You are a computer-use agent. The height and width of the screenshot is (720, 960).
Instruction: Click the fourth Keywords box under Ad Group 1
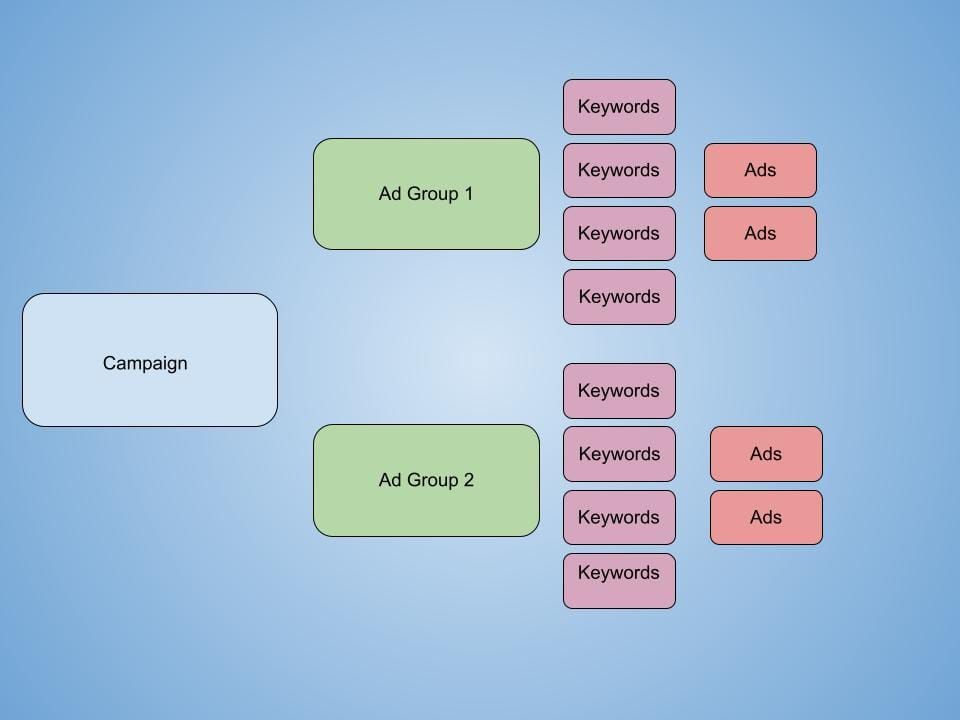pos(619,297)
